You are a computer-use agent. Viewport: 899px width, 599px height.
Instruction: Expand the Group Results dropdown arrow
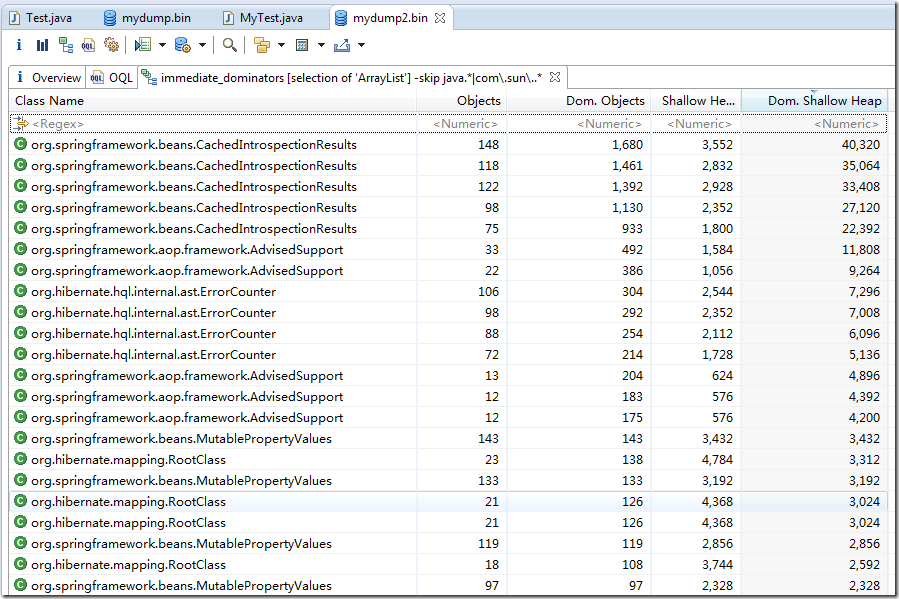282,45
